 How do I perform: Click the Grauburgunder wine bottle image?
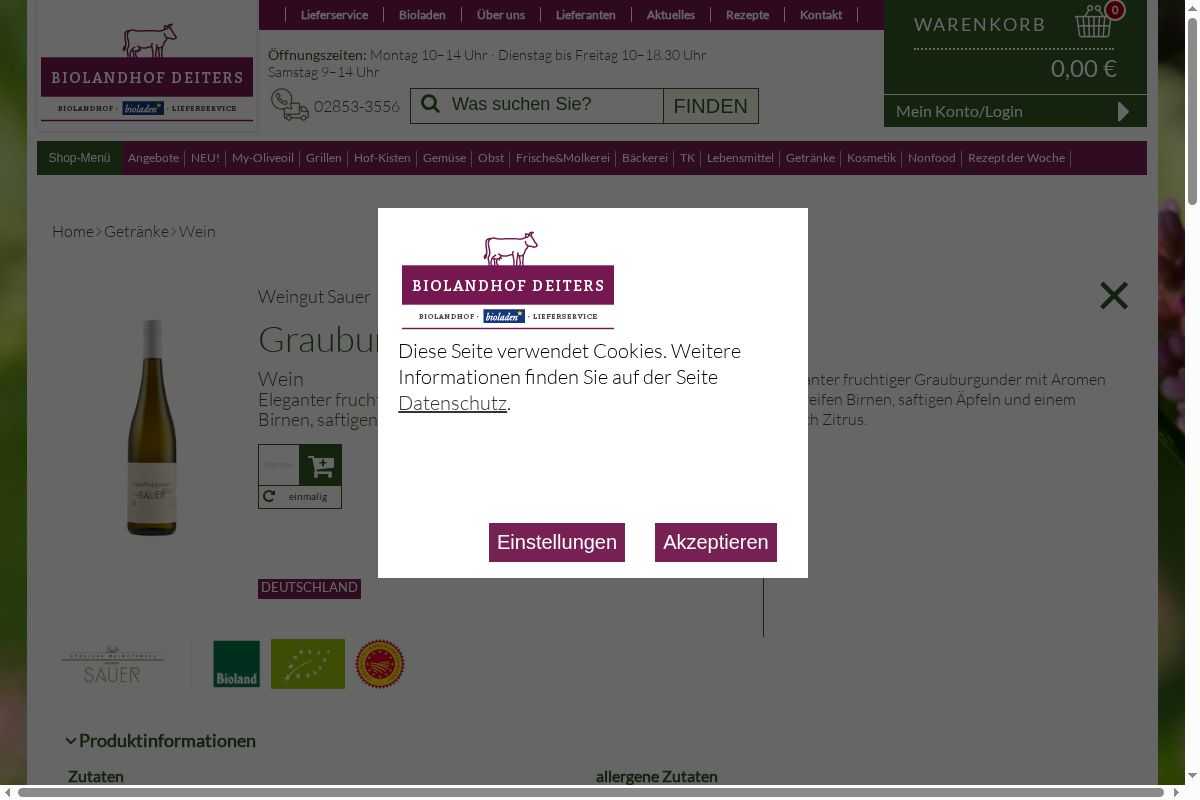coord(152,428)
